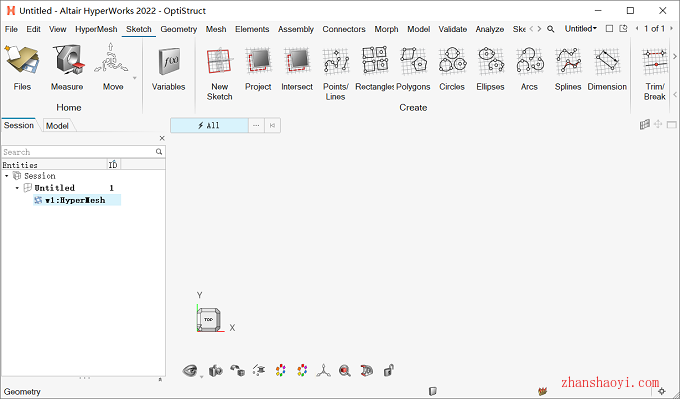The image size is (680, 399).
Task: Click the ellipsis button next to All
Action: tap(256, 125)
